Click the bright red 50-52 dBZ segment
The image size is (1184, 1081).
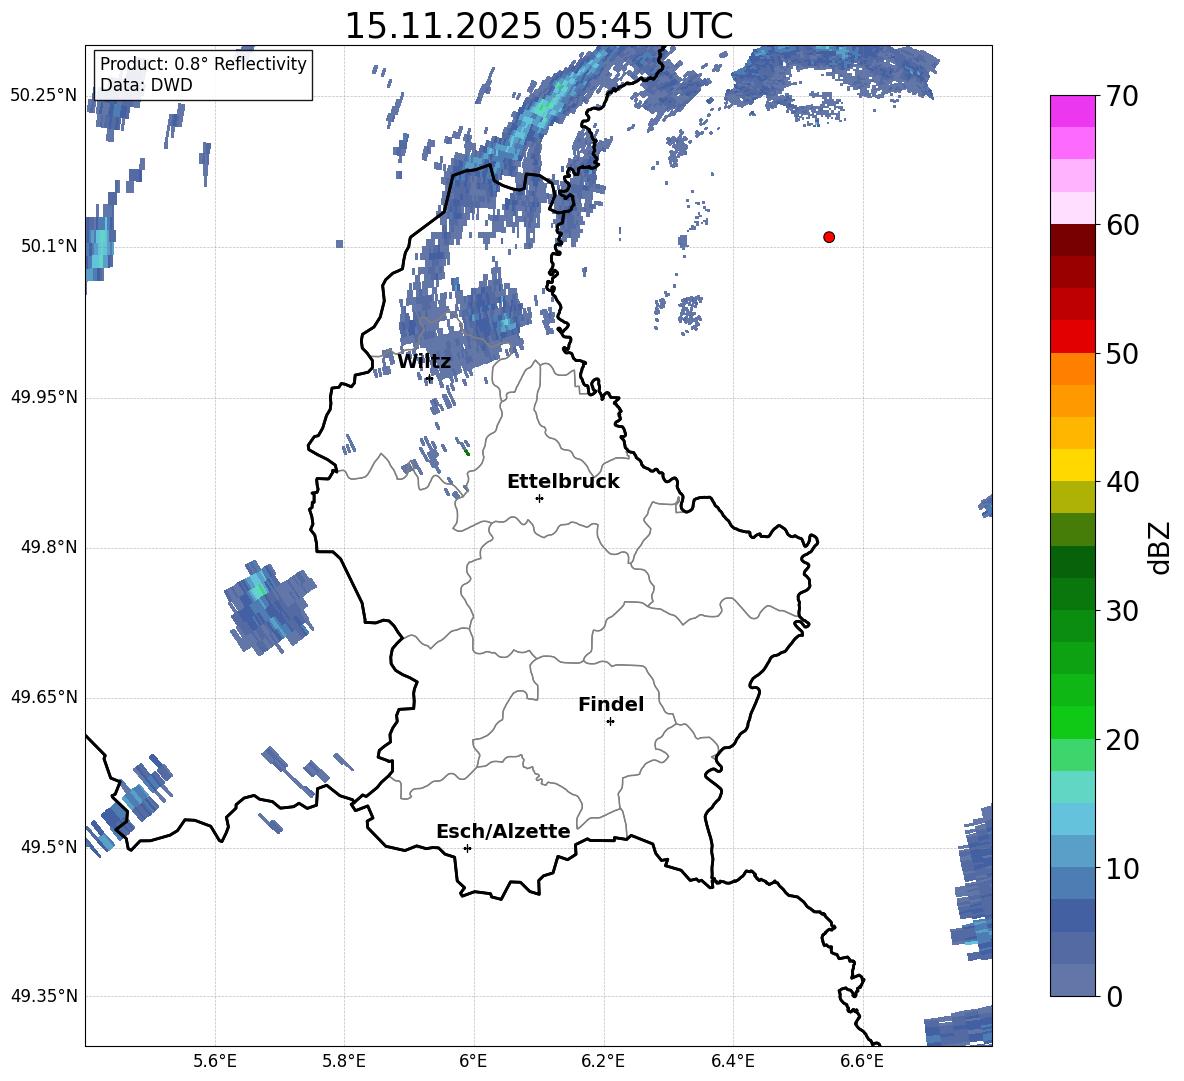[x=1073, y=337]
